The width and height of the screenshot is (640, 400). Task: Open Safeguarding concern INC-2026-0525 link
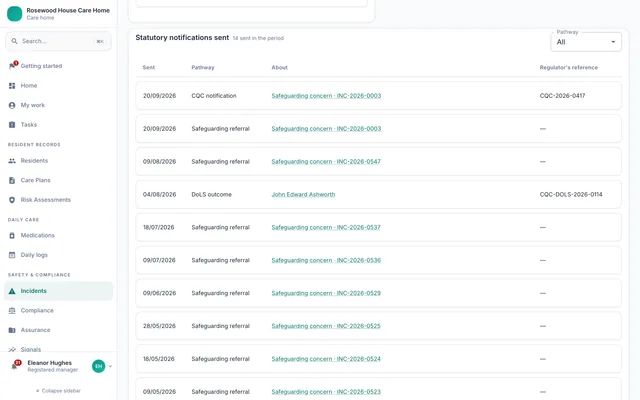[x=326, y=326]
